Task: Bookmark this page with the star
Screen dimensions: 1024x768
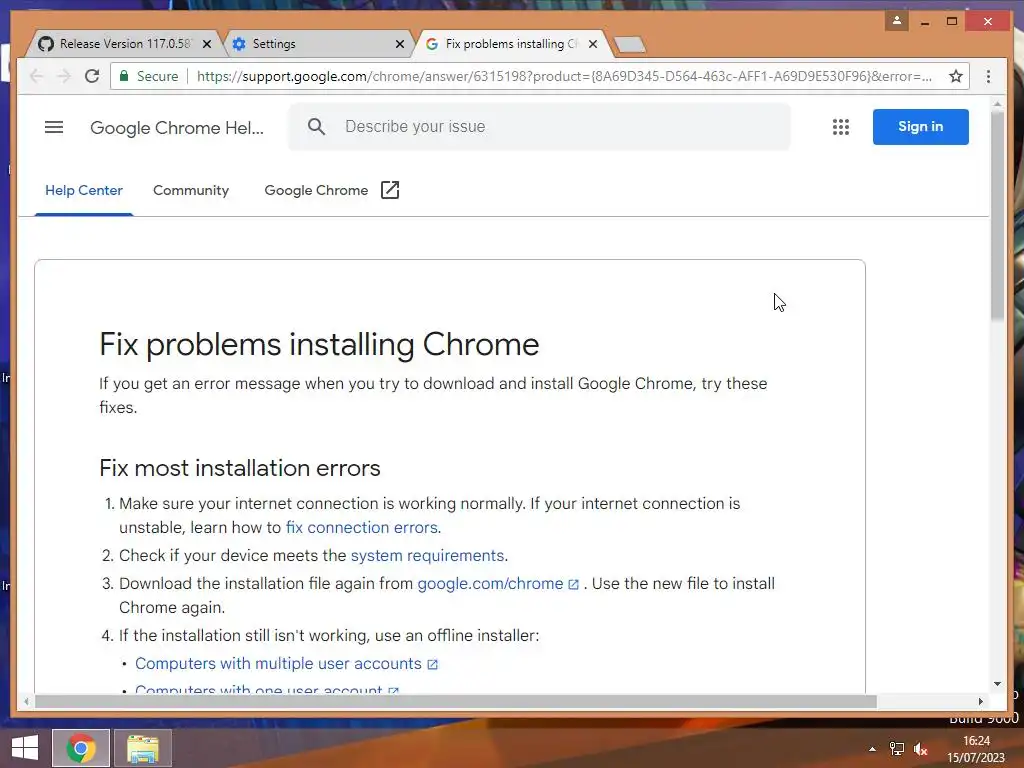Action: point(955,76)
